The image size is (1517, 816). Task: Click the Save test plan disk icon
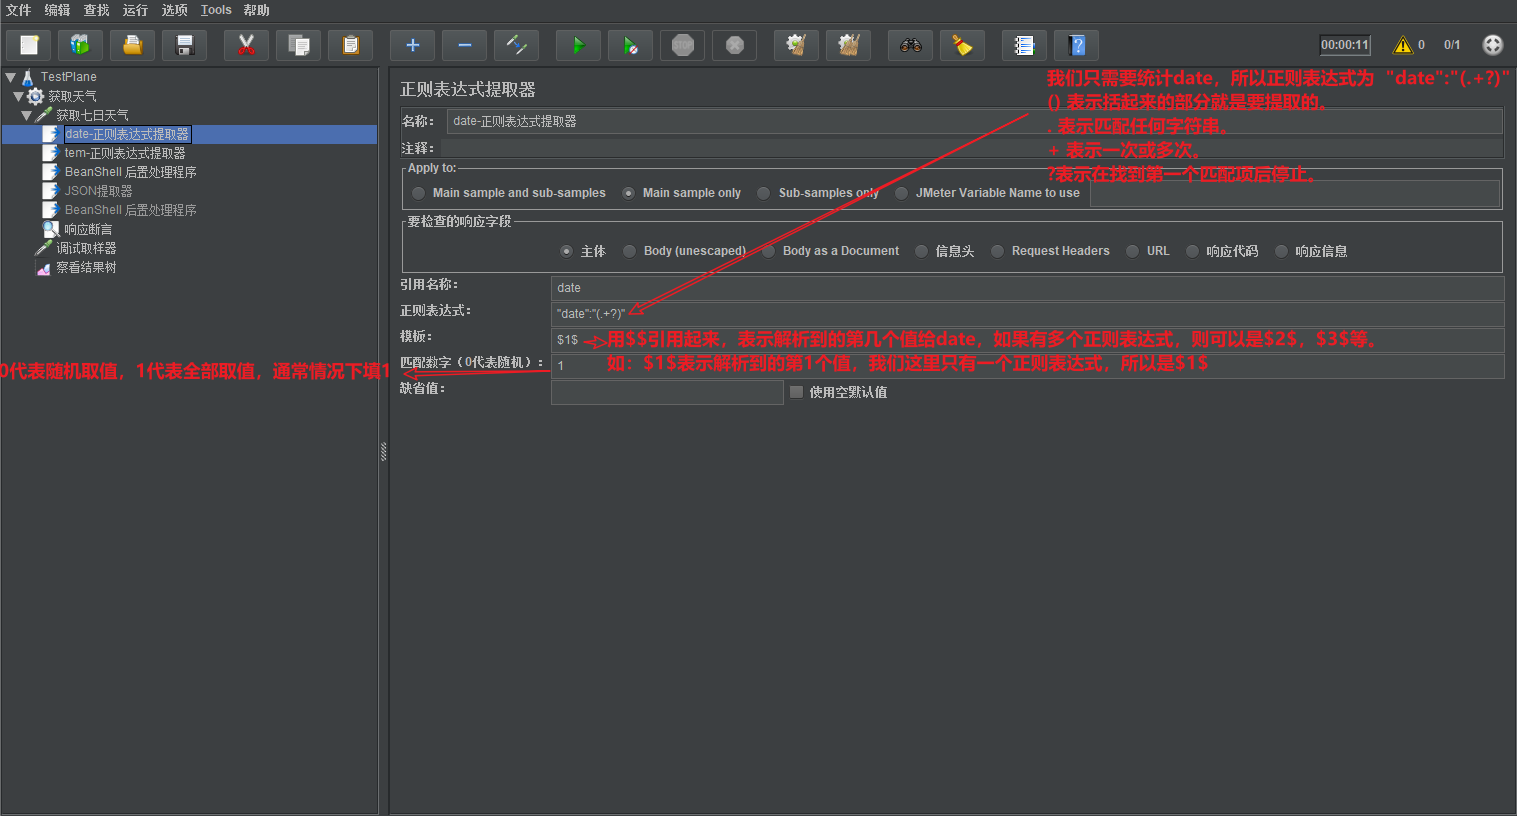pyautogui.click(x=185, y=45)
